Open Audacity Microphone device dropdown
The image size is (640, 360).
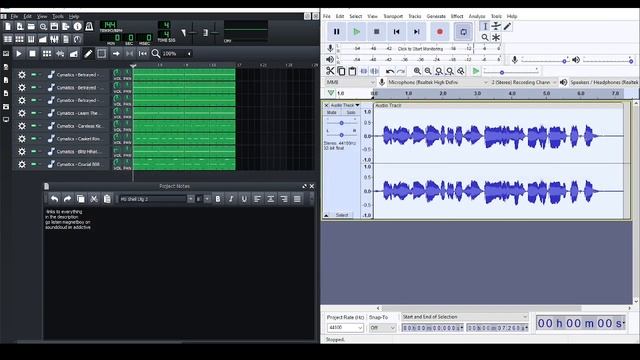click(437, 82)
